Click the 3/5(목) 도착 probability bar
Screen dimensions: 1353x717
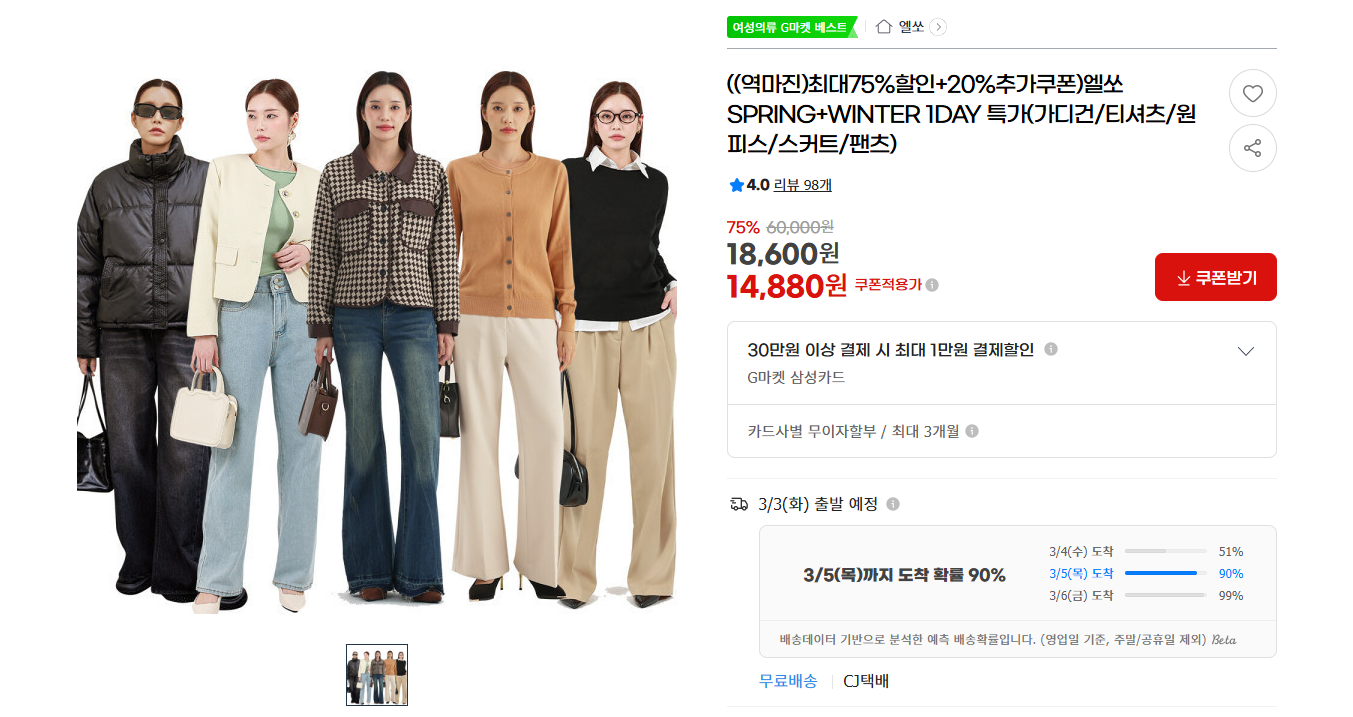1165,573
